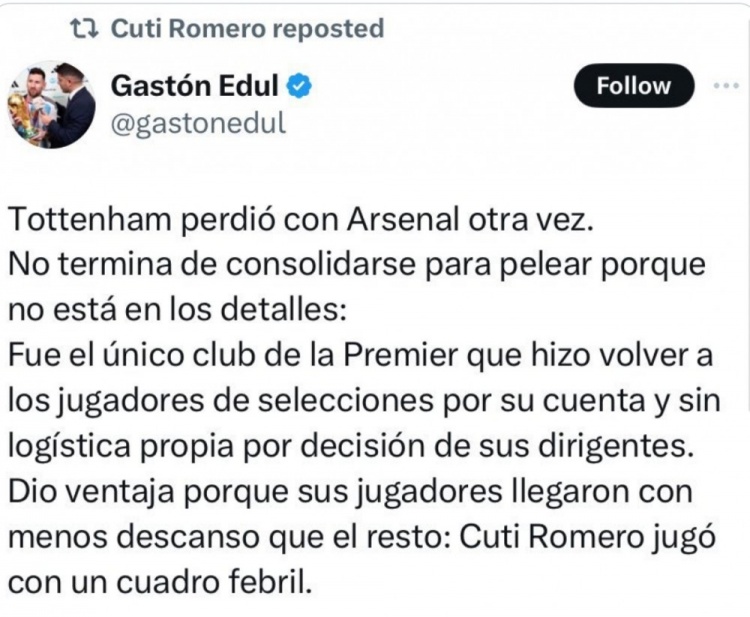Click the line starting "logística propia por decisión"
This screenshot has height=617, width=750.
point(348,445)
